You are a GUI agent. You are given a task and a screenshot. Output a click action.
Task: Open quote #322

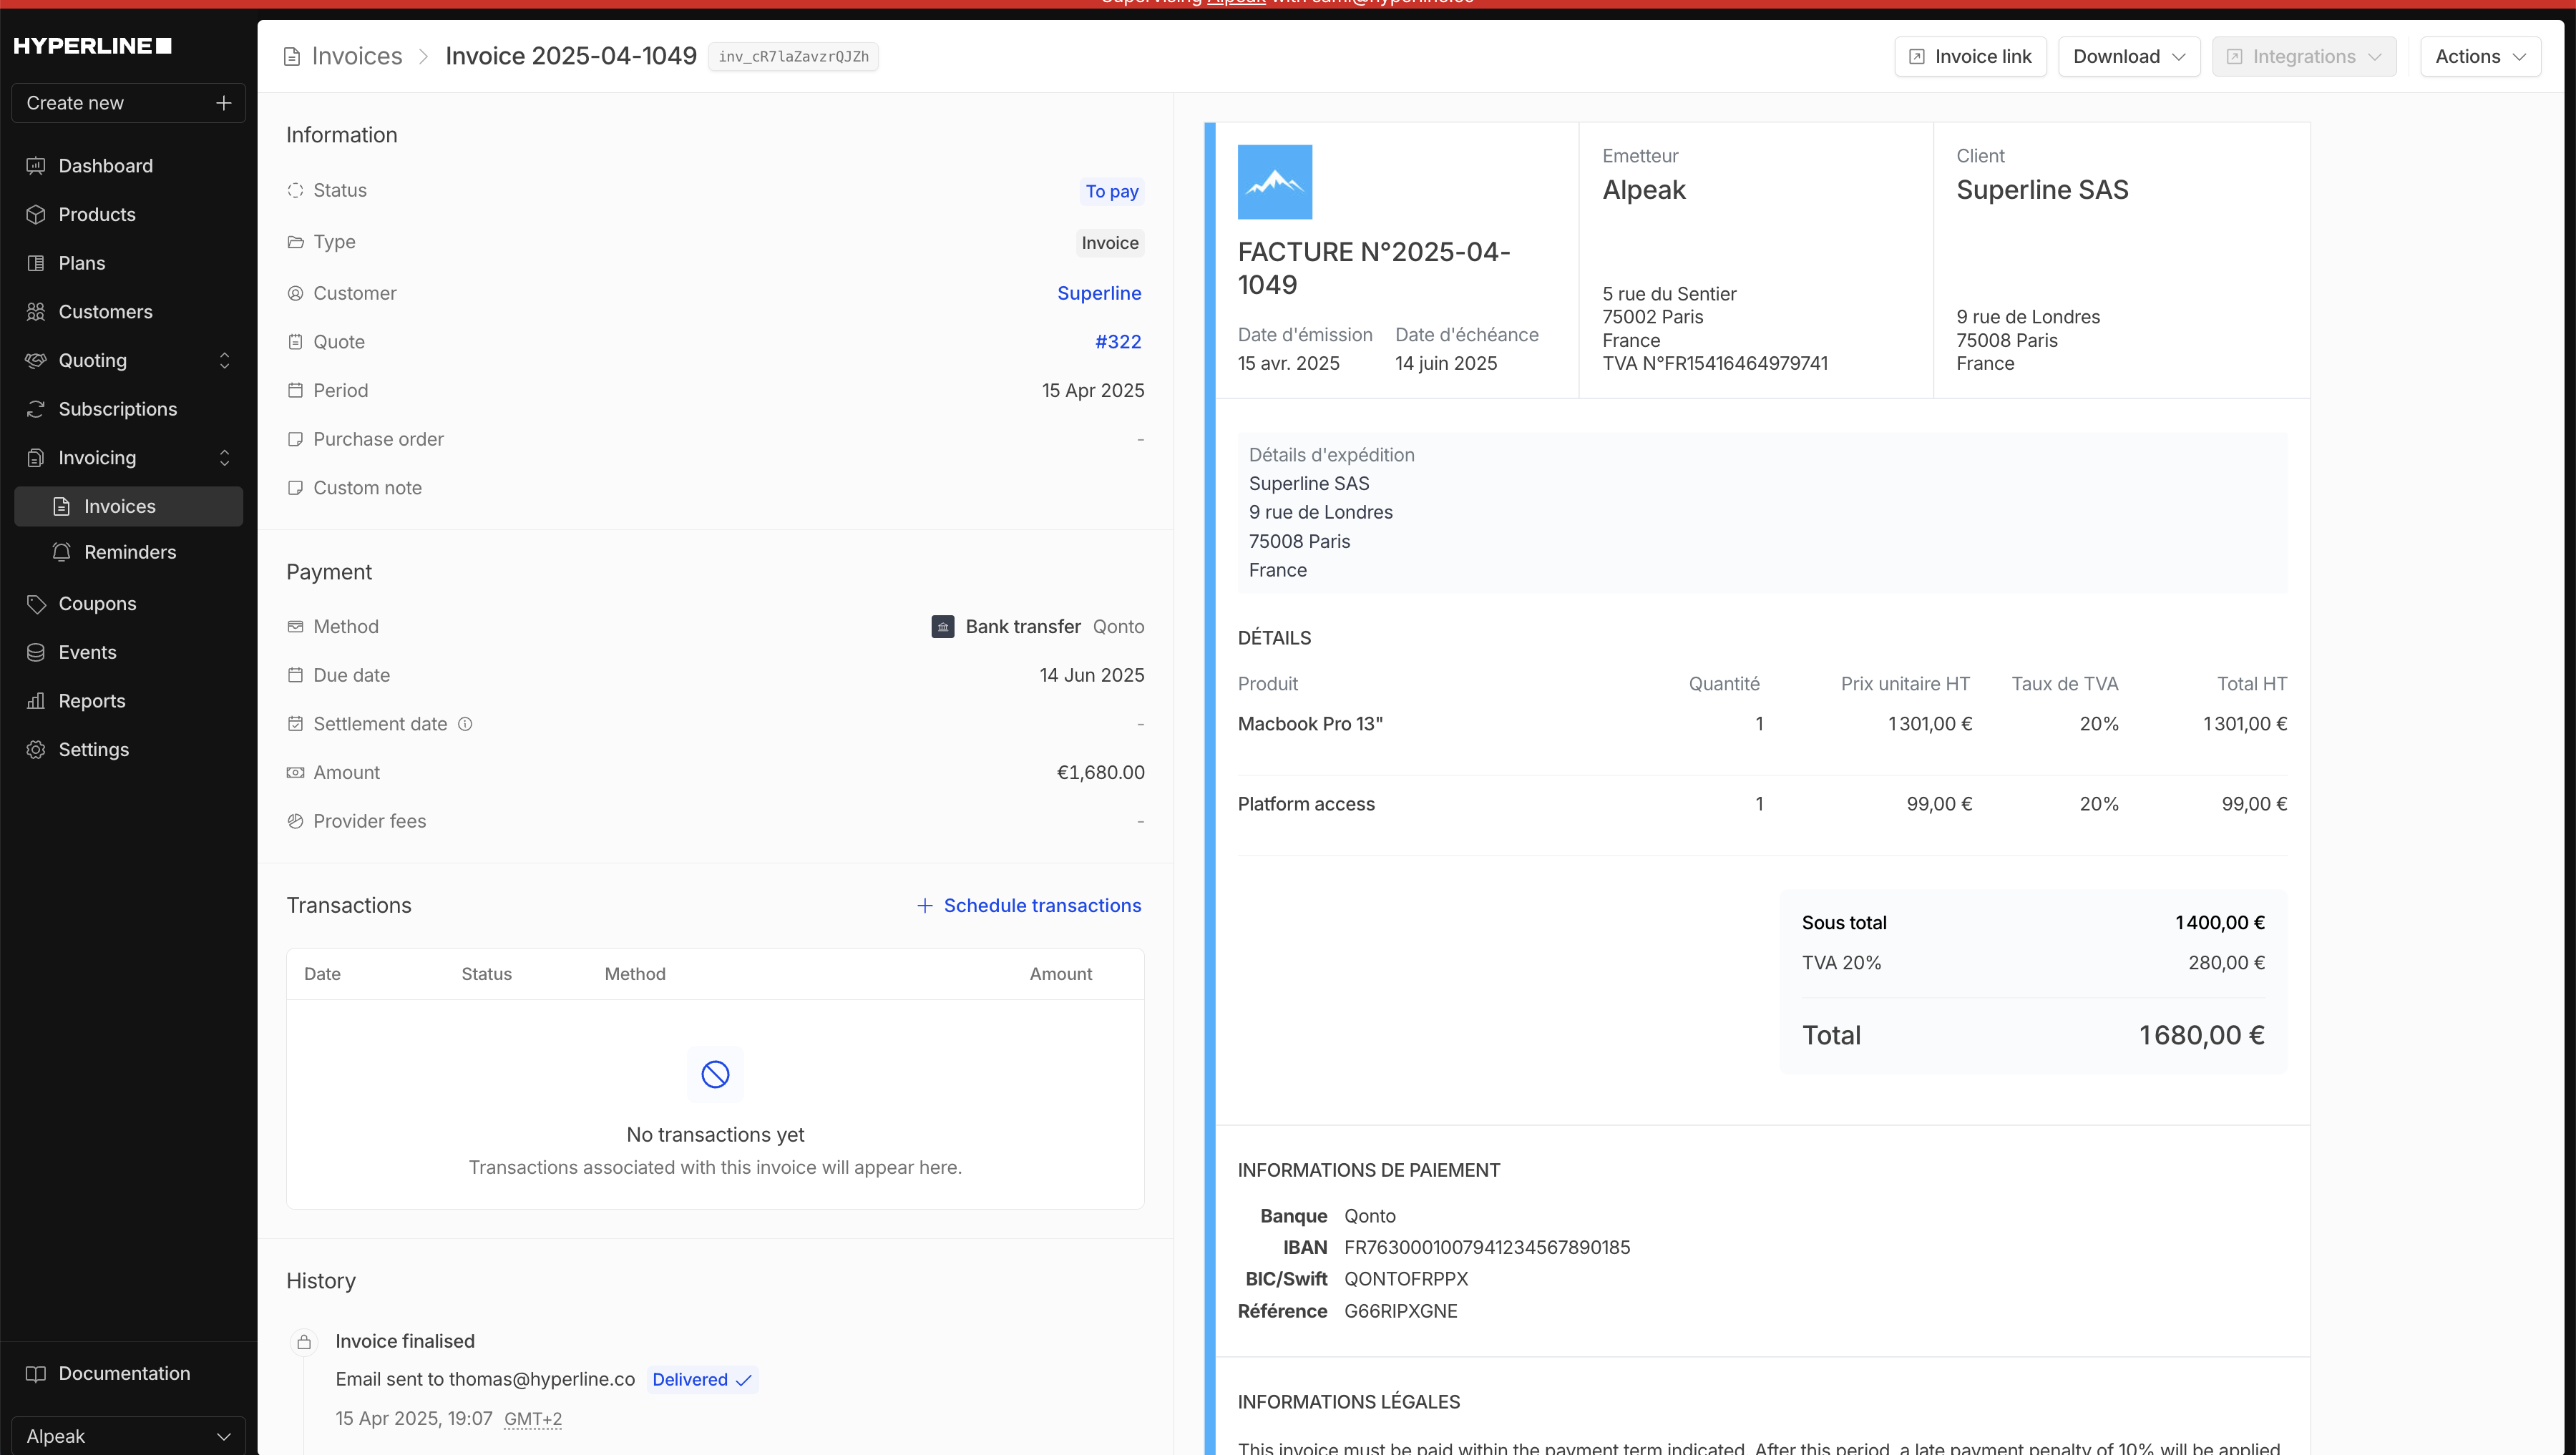tap(1118, 342)
